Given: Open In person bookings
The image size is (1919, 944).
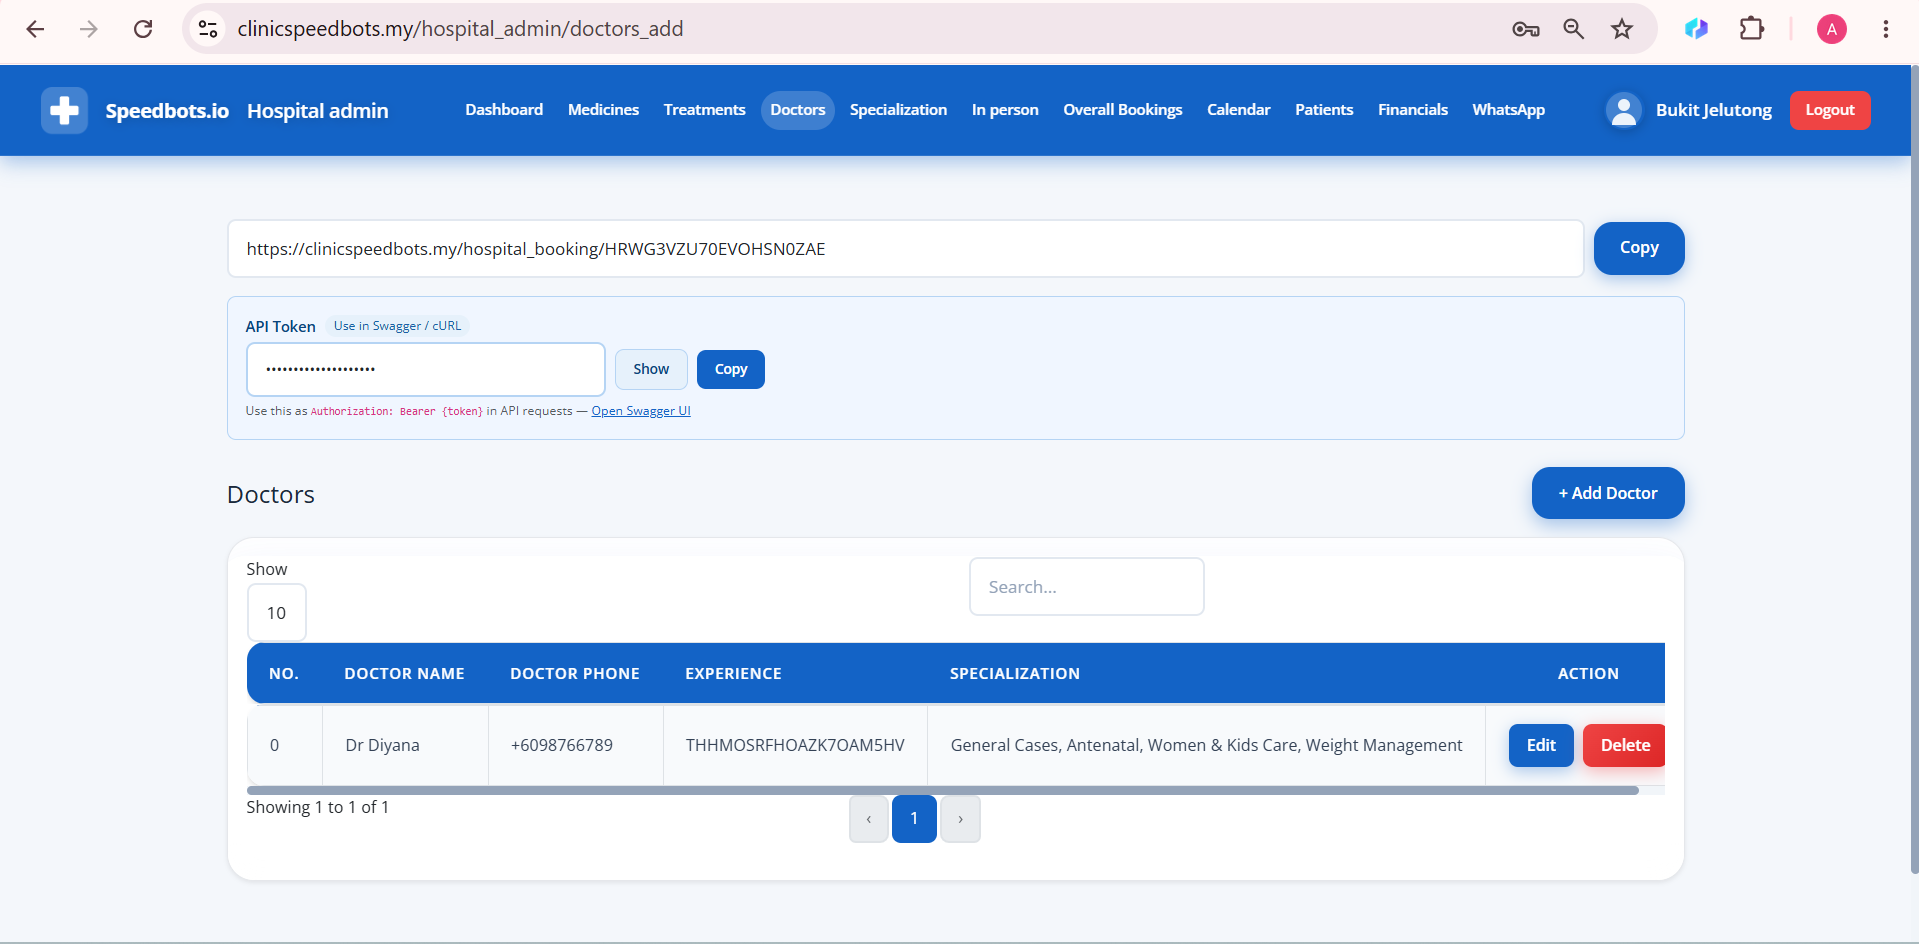Looking at the screenshot, I should coord(1005,110).
